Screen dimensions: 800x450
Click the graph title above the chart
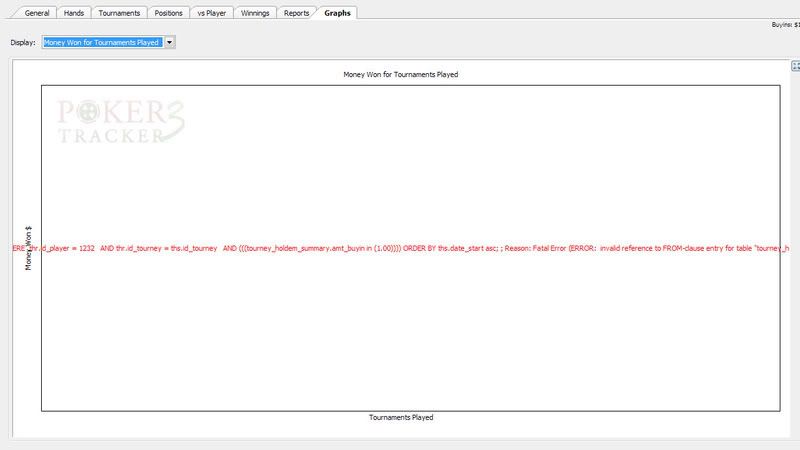(x=400, y=75)
